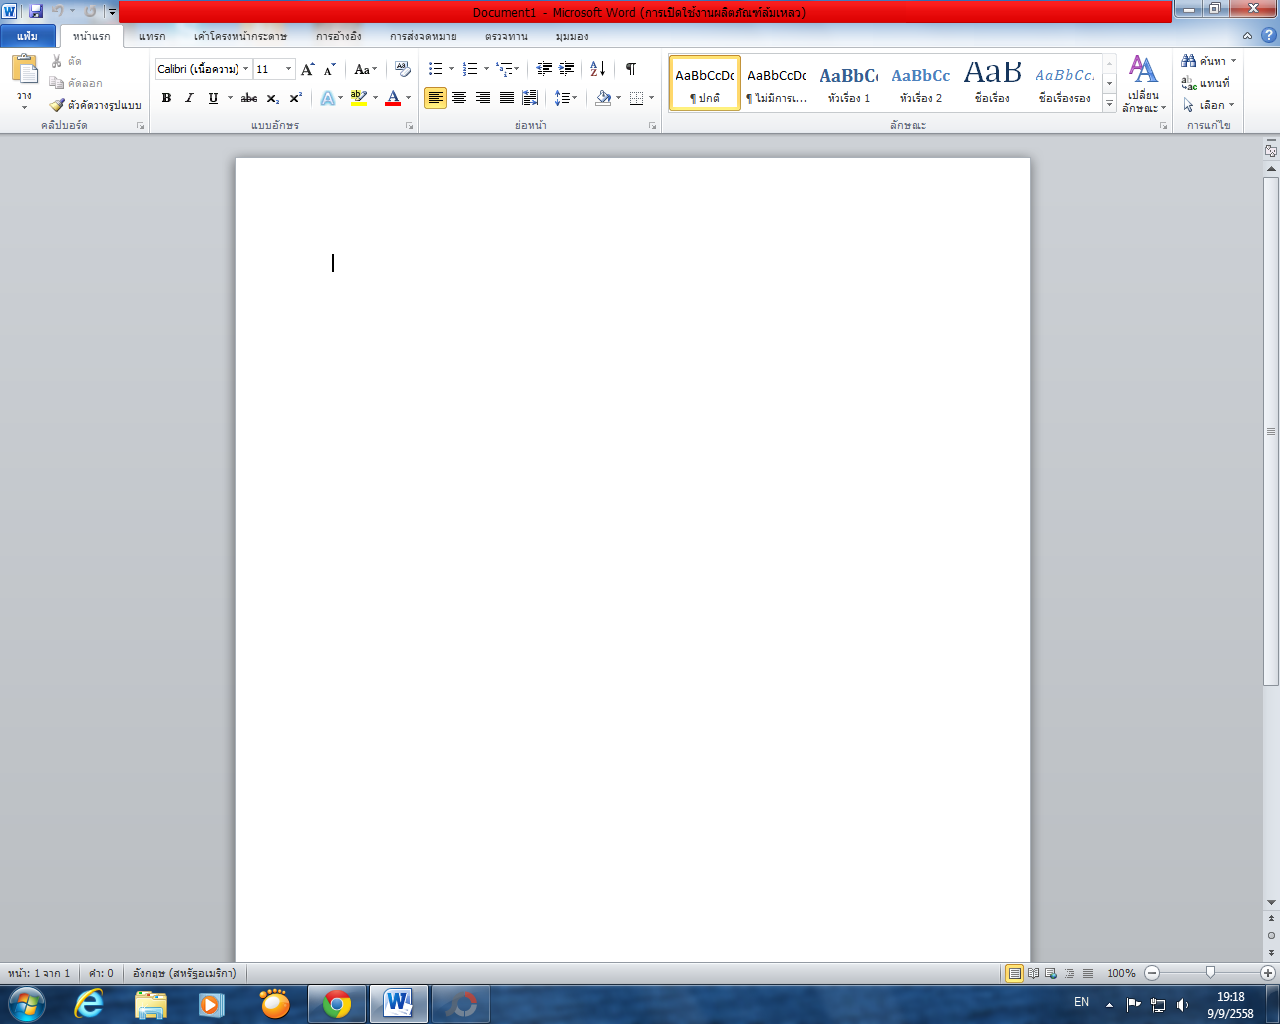The height and width of the screenshot is (1024, 1280).
Task: Toggle Thai distributed alignment
Action: 530,98
